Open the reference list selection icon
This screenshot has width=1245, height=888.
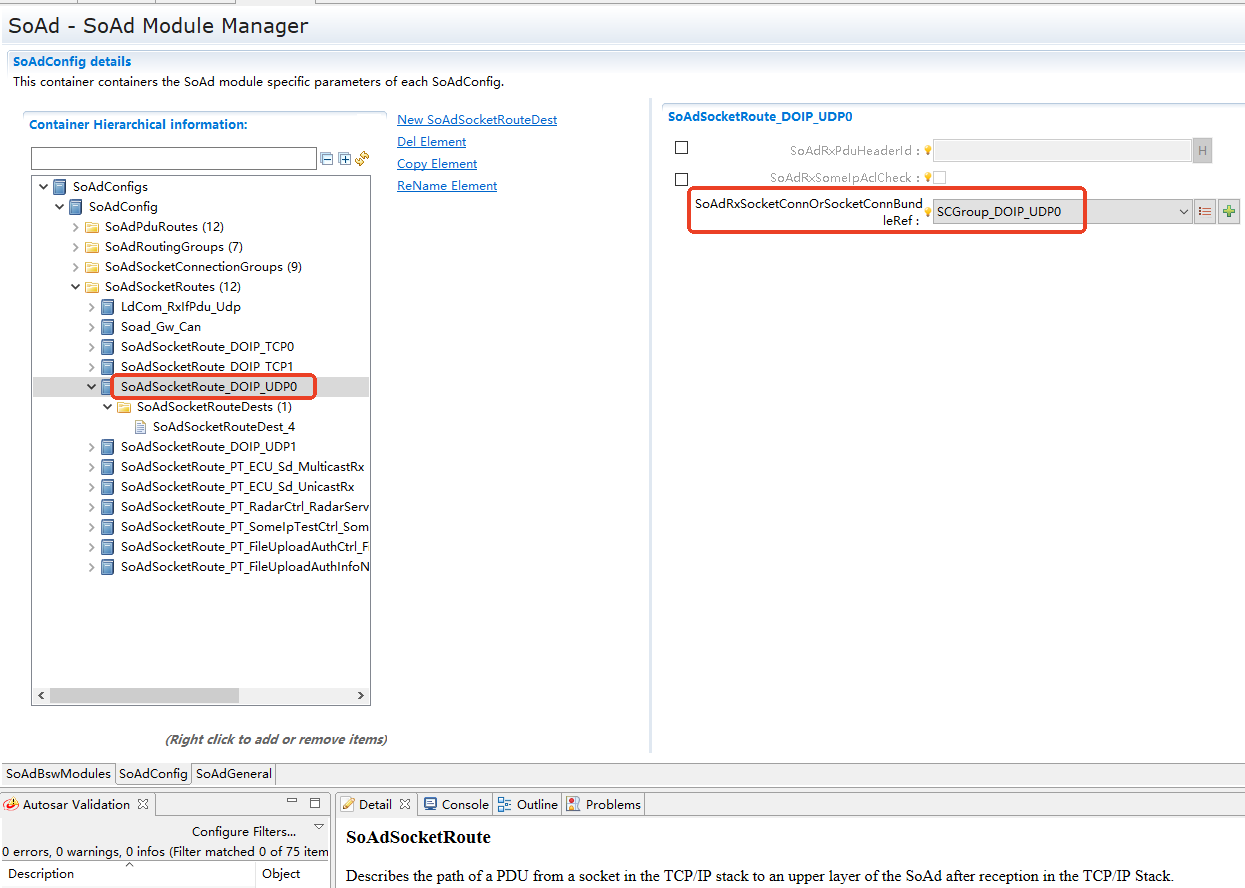[x=1205, y=212]
